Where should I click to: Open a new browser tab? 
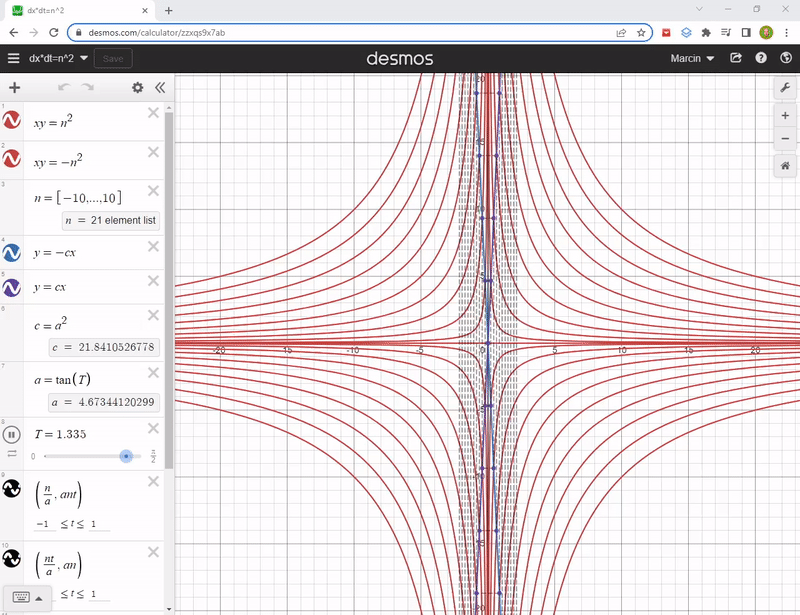(x=168, y=10)
